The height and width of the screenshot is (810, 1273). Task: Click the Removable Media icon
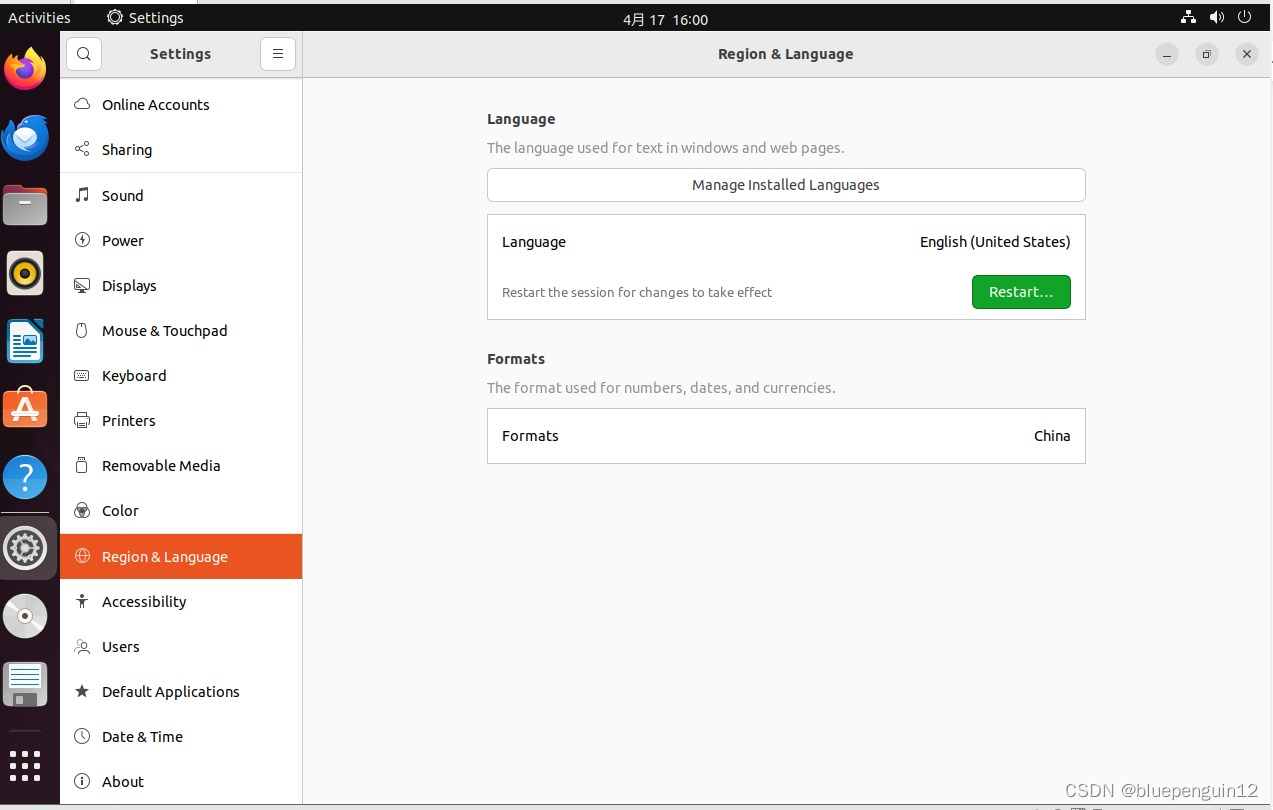tap(82, 465)
